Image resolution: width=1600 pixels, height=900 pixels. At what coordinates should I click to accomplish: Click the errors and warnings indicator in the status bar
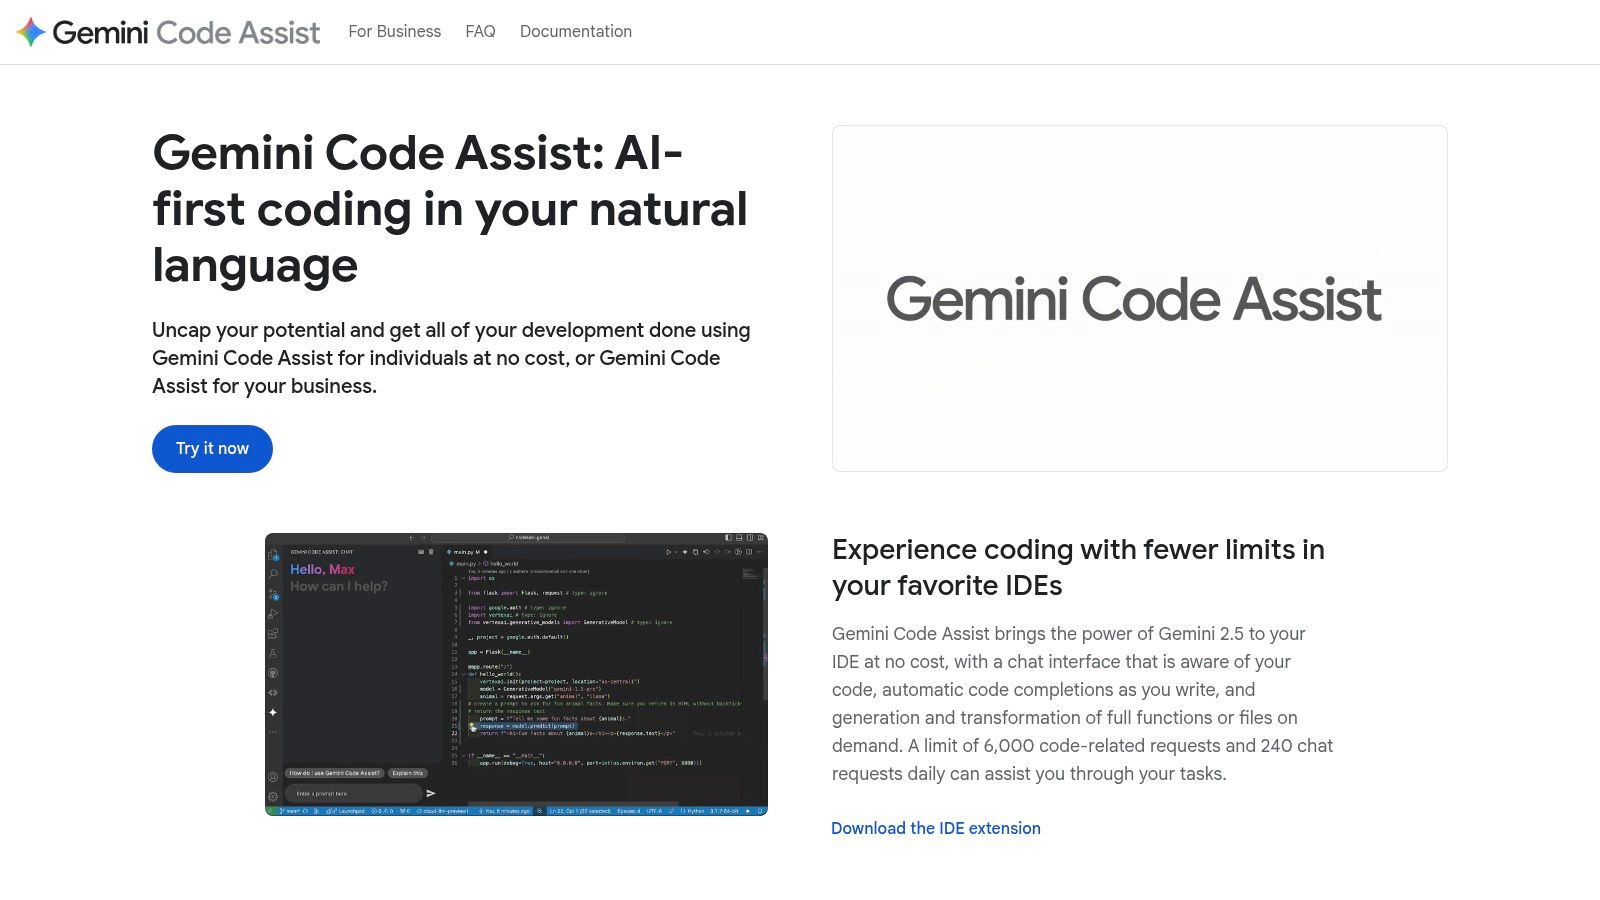[379, 812]
